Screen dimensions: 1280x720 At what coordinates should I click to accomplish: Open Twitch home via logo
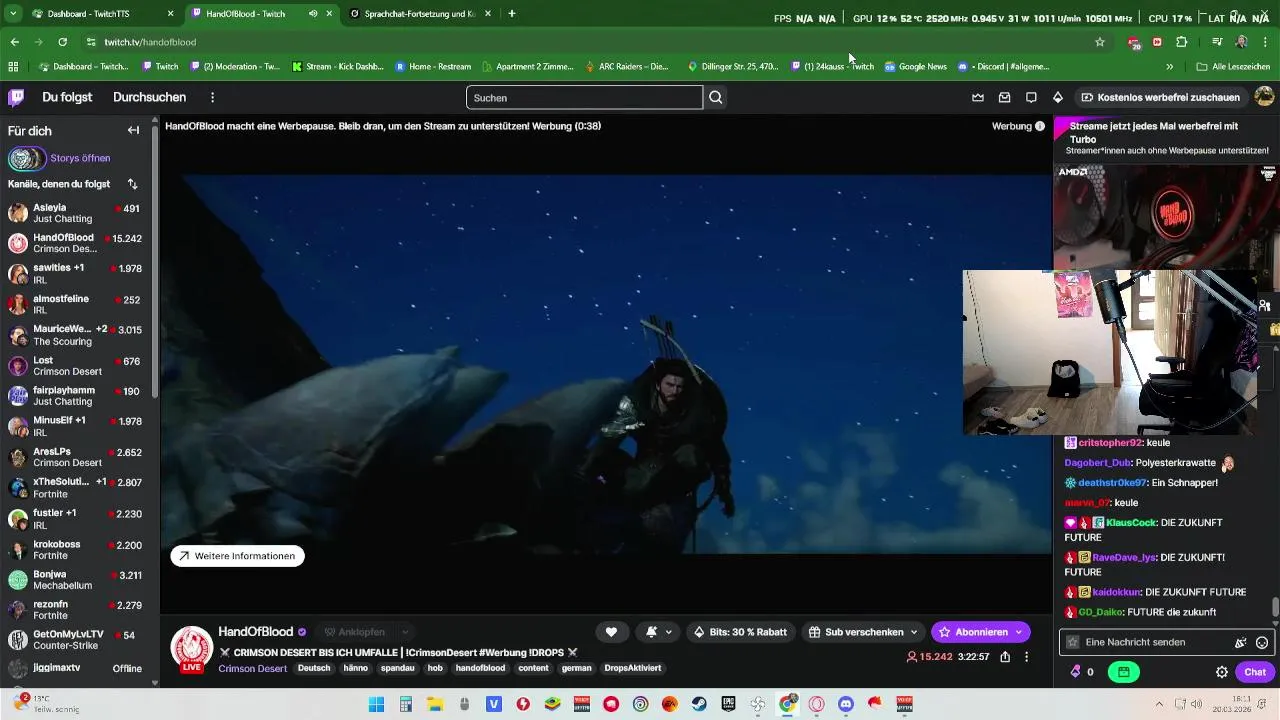pos(16,97)
